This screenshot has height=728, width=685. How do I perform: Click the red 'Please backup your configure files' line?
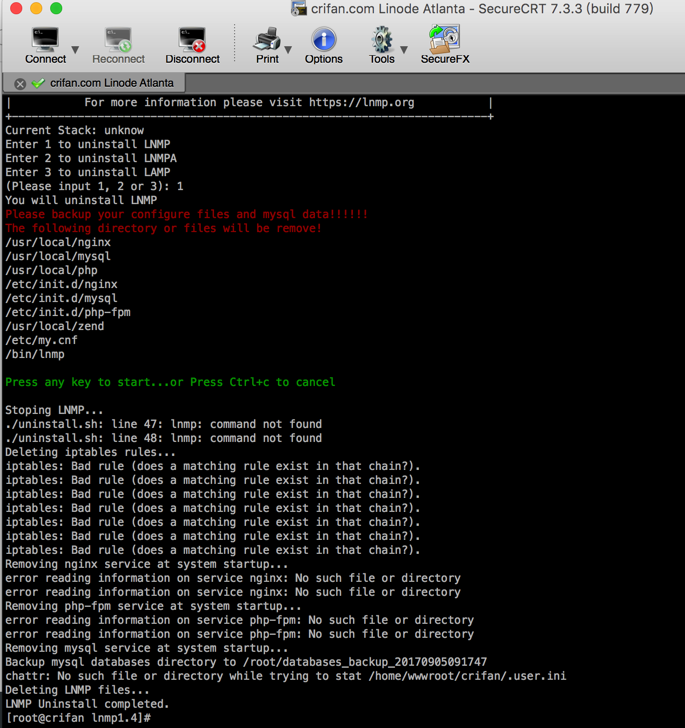[187, 214]
